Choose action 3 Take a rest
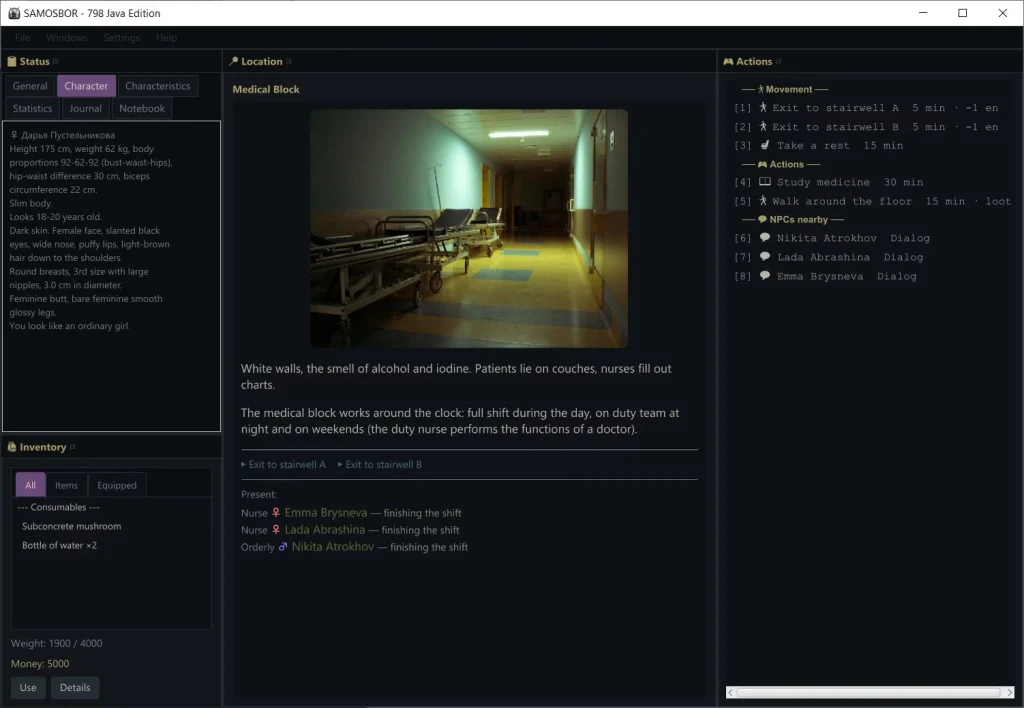 coord(819,145)
